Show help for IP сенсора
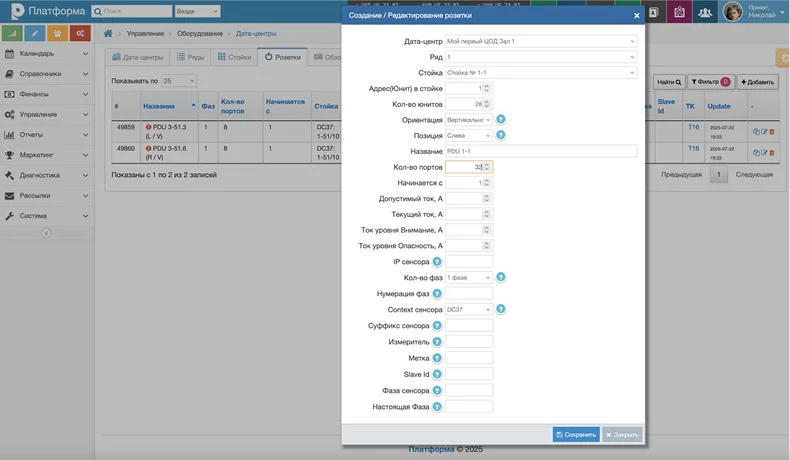Screen dimensions: 790x460 [x=437, y=261]
